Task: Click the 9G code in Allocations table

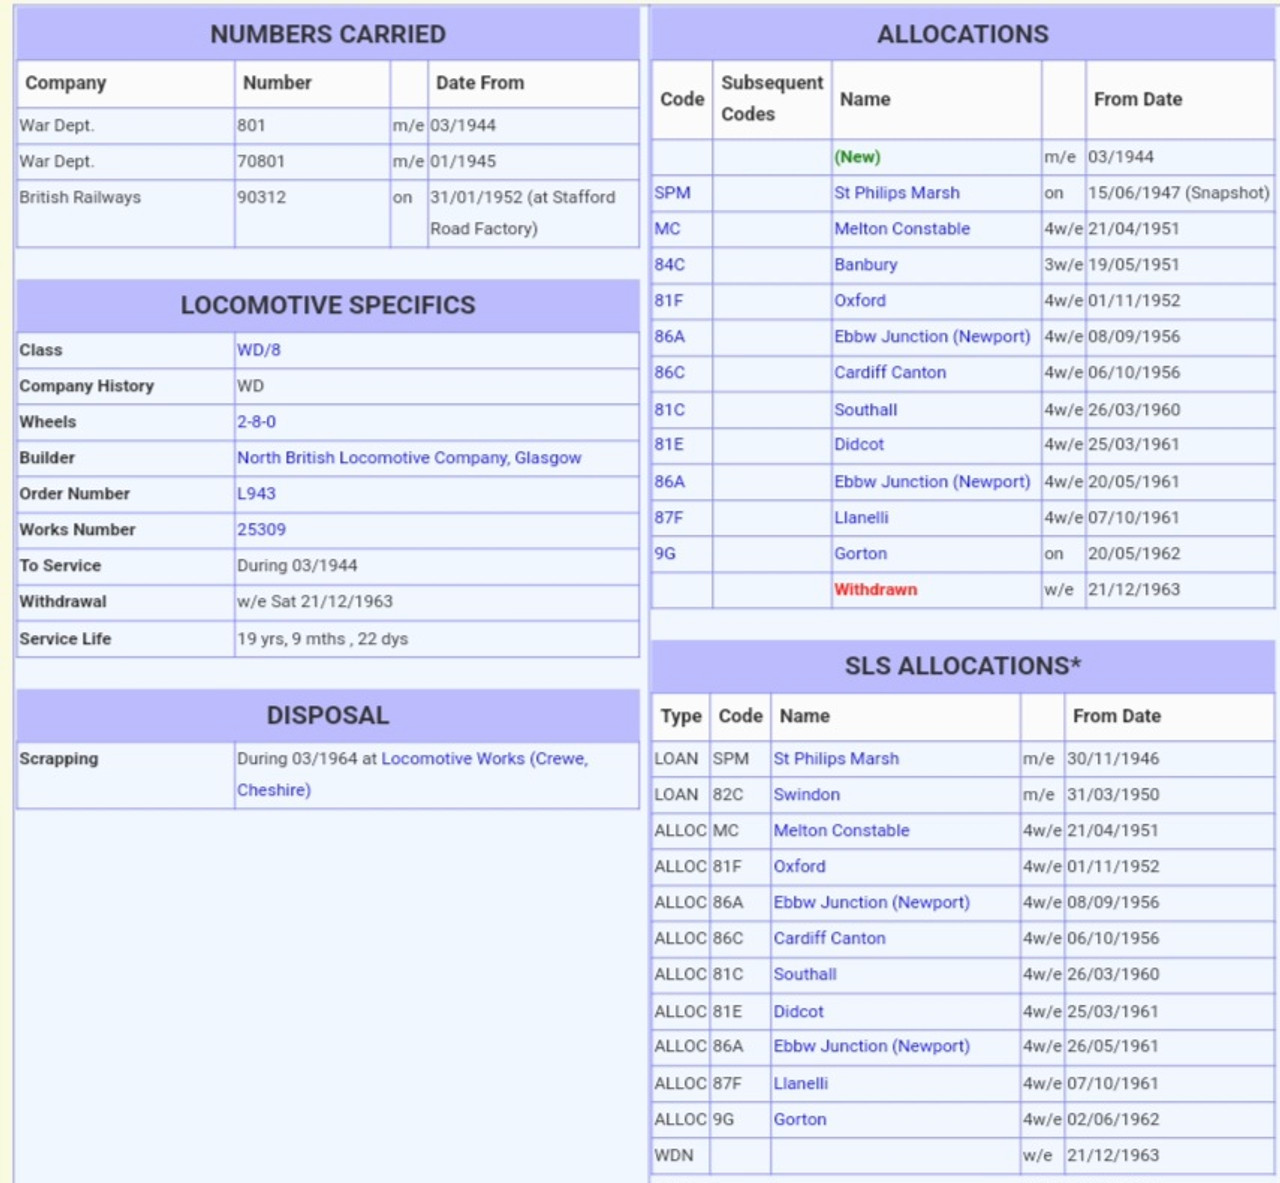Action: (x=665, y=554)
